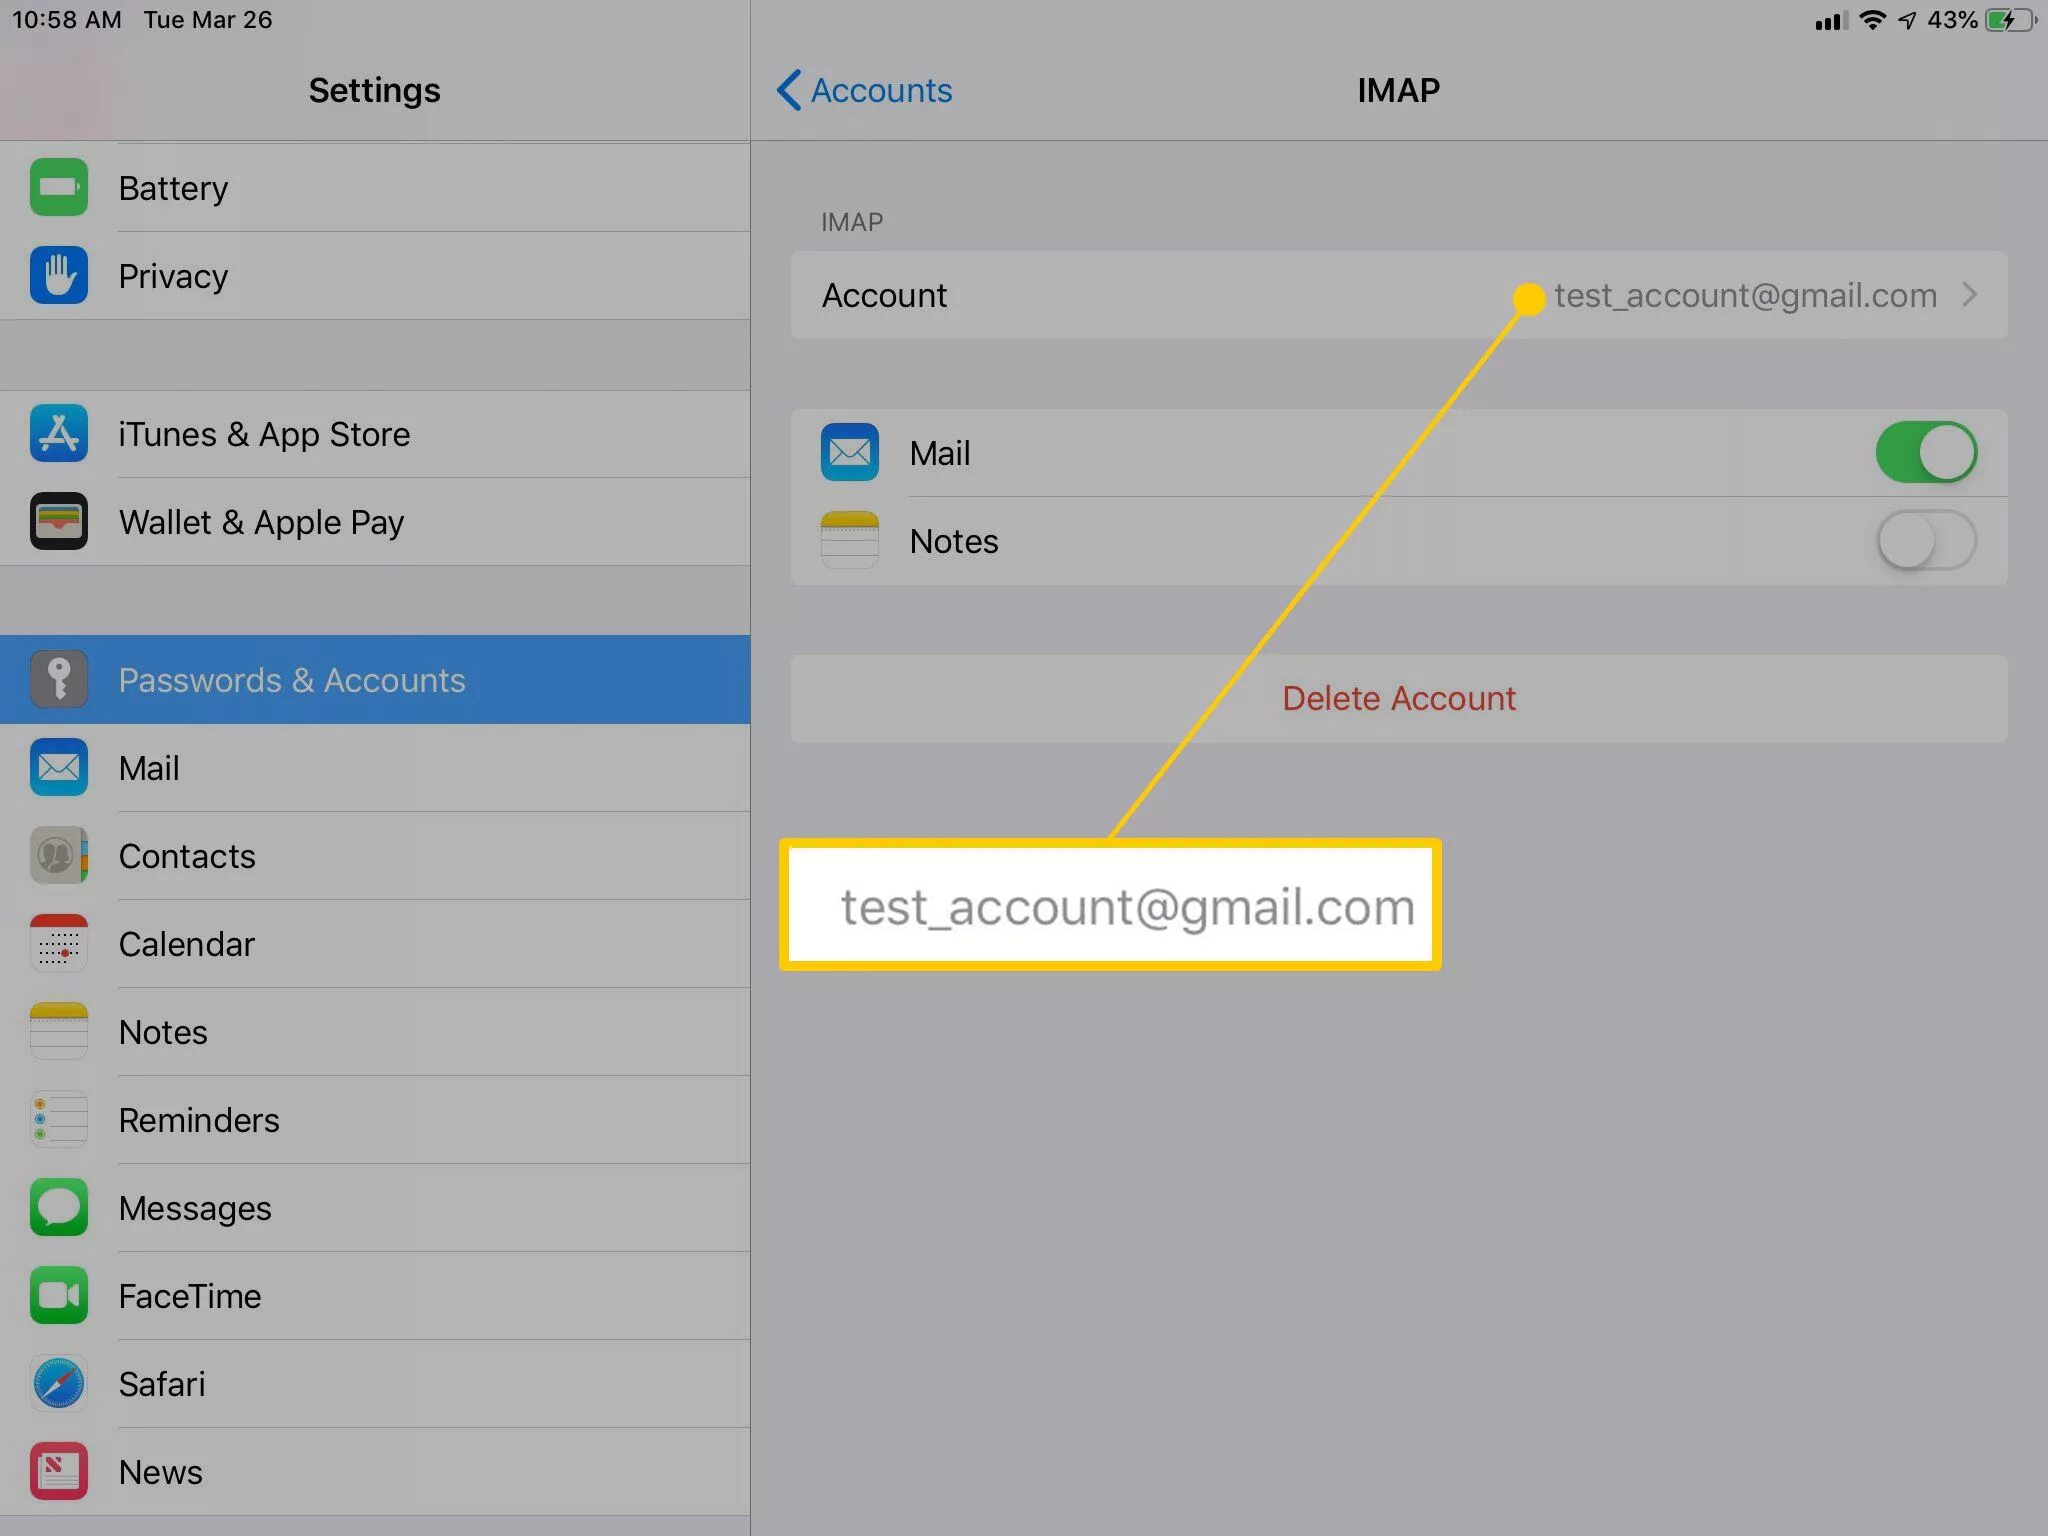
Task: Open News settings
Action: (x=375, y=1471)
